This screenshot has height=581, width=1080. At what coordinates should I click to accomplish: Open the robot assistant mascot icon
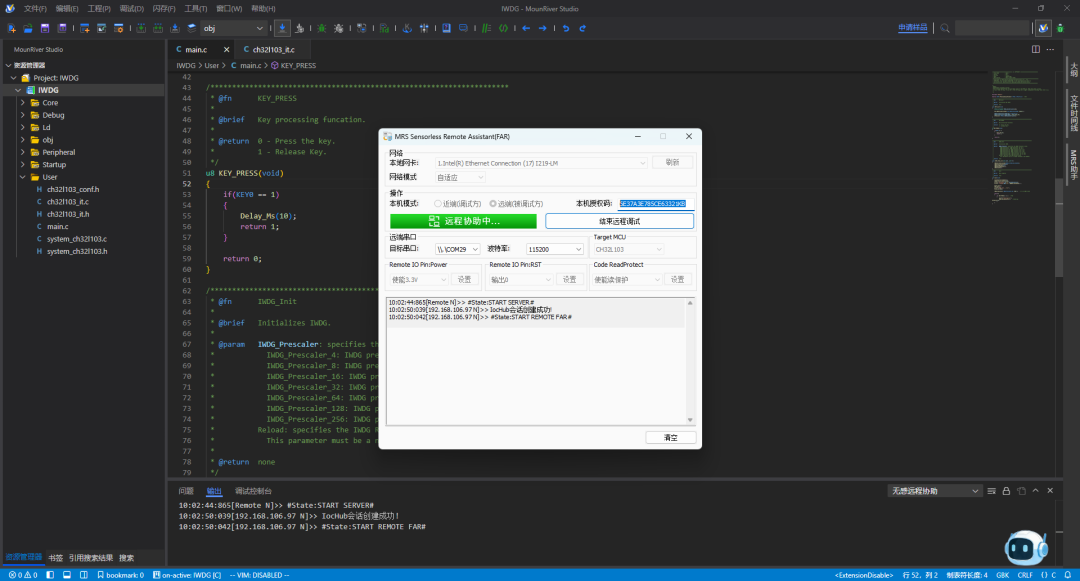(x=1026, y=548)
